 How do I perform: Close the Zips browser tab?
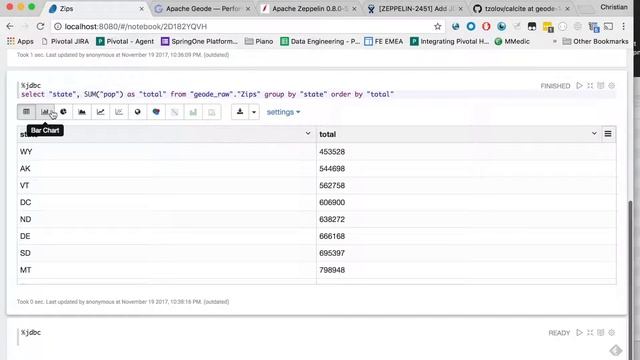pos(142,9)
